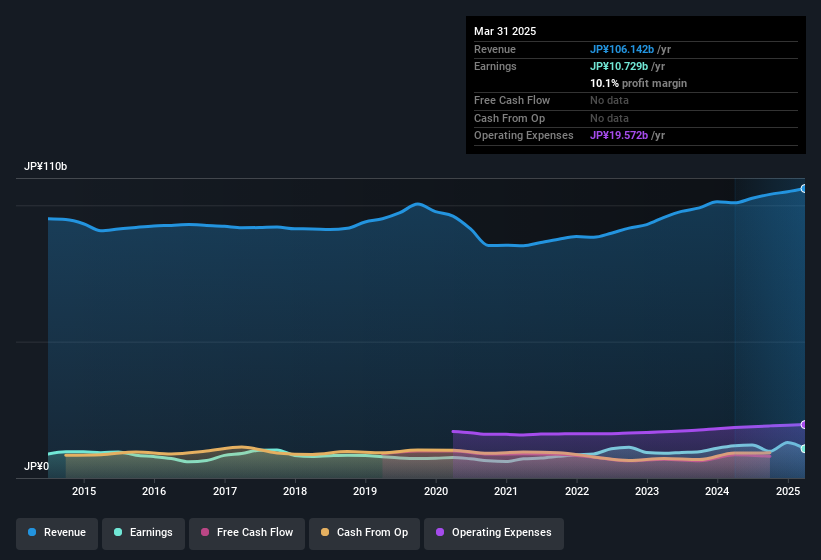
Task: Toggle the Operating Expenses legend button
Action: [x=494, y=534]
